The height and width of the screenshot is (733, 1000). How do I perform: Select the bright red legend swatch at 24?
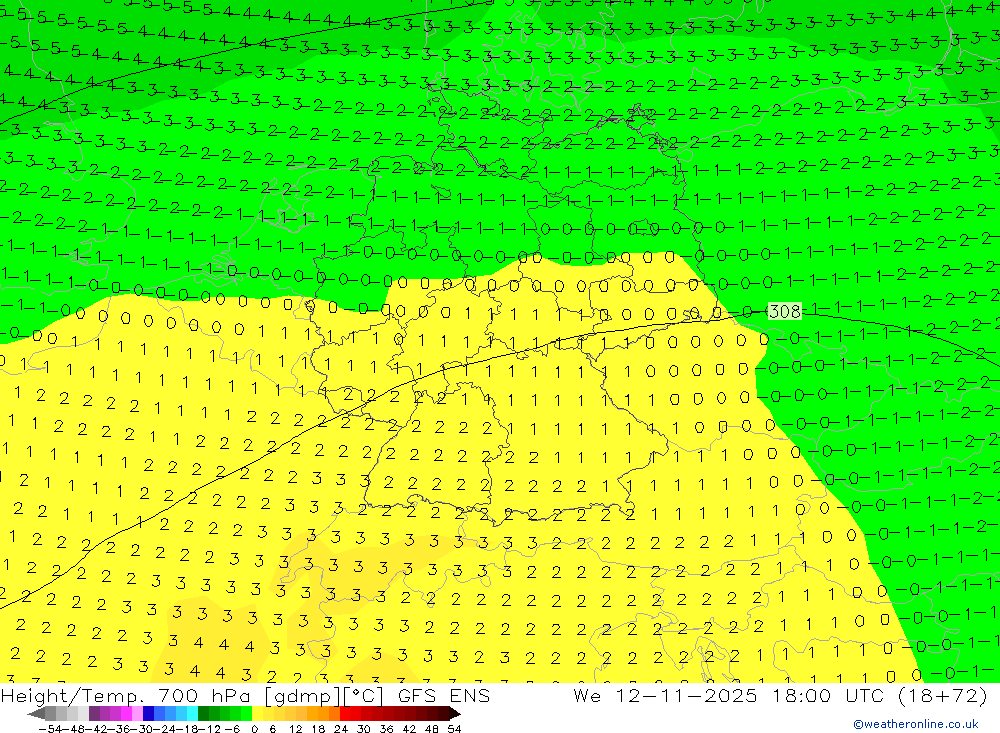coord(345,714)
